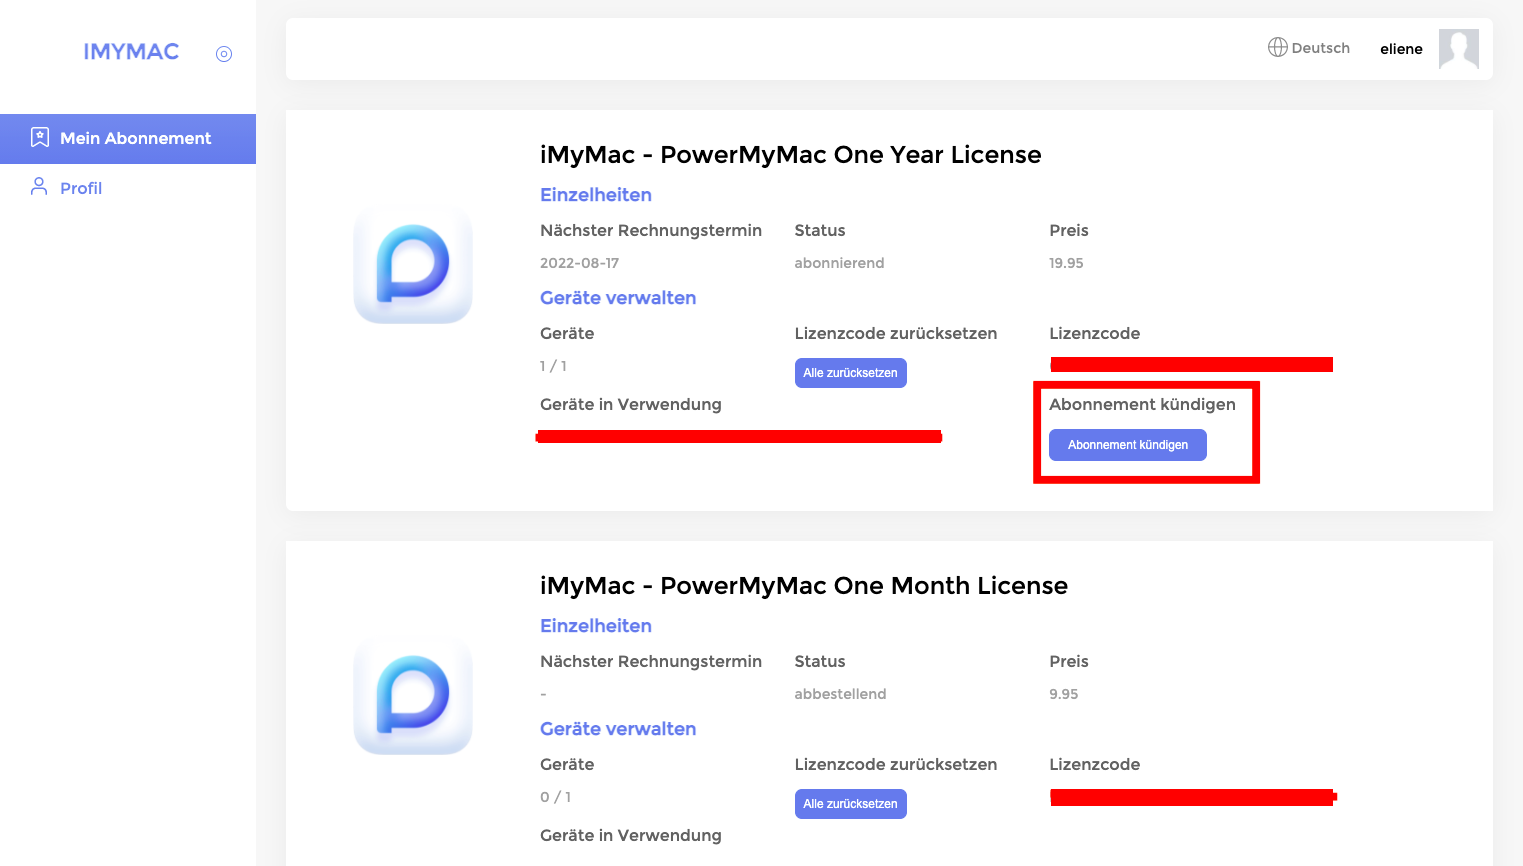Click Nächster Rechnungstermin label in One Year License
Image resolution: width=1523 pixels, height=866 pixels.
pos(651,230)
